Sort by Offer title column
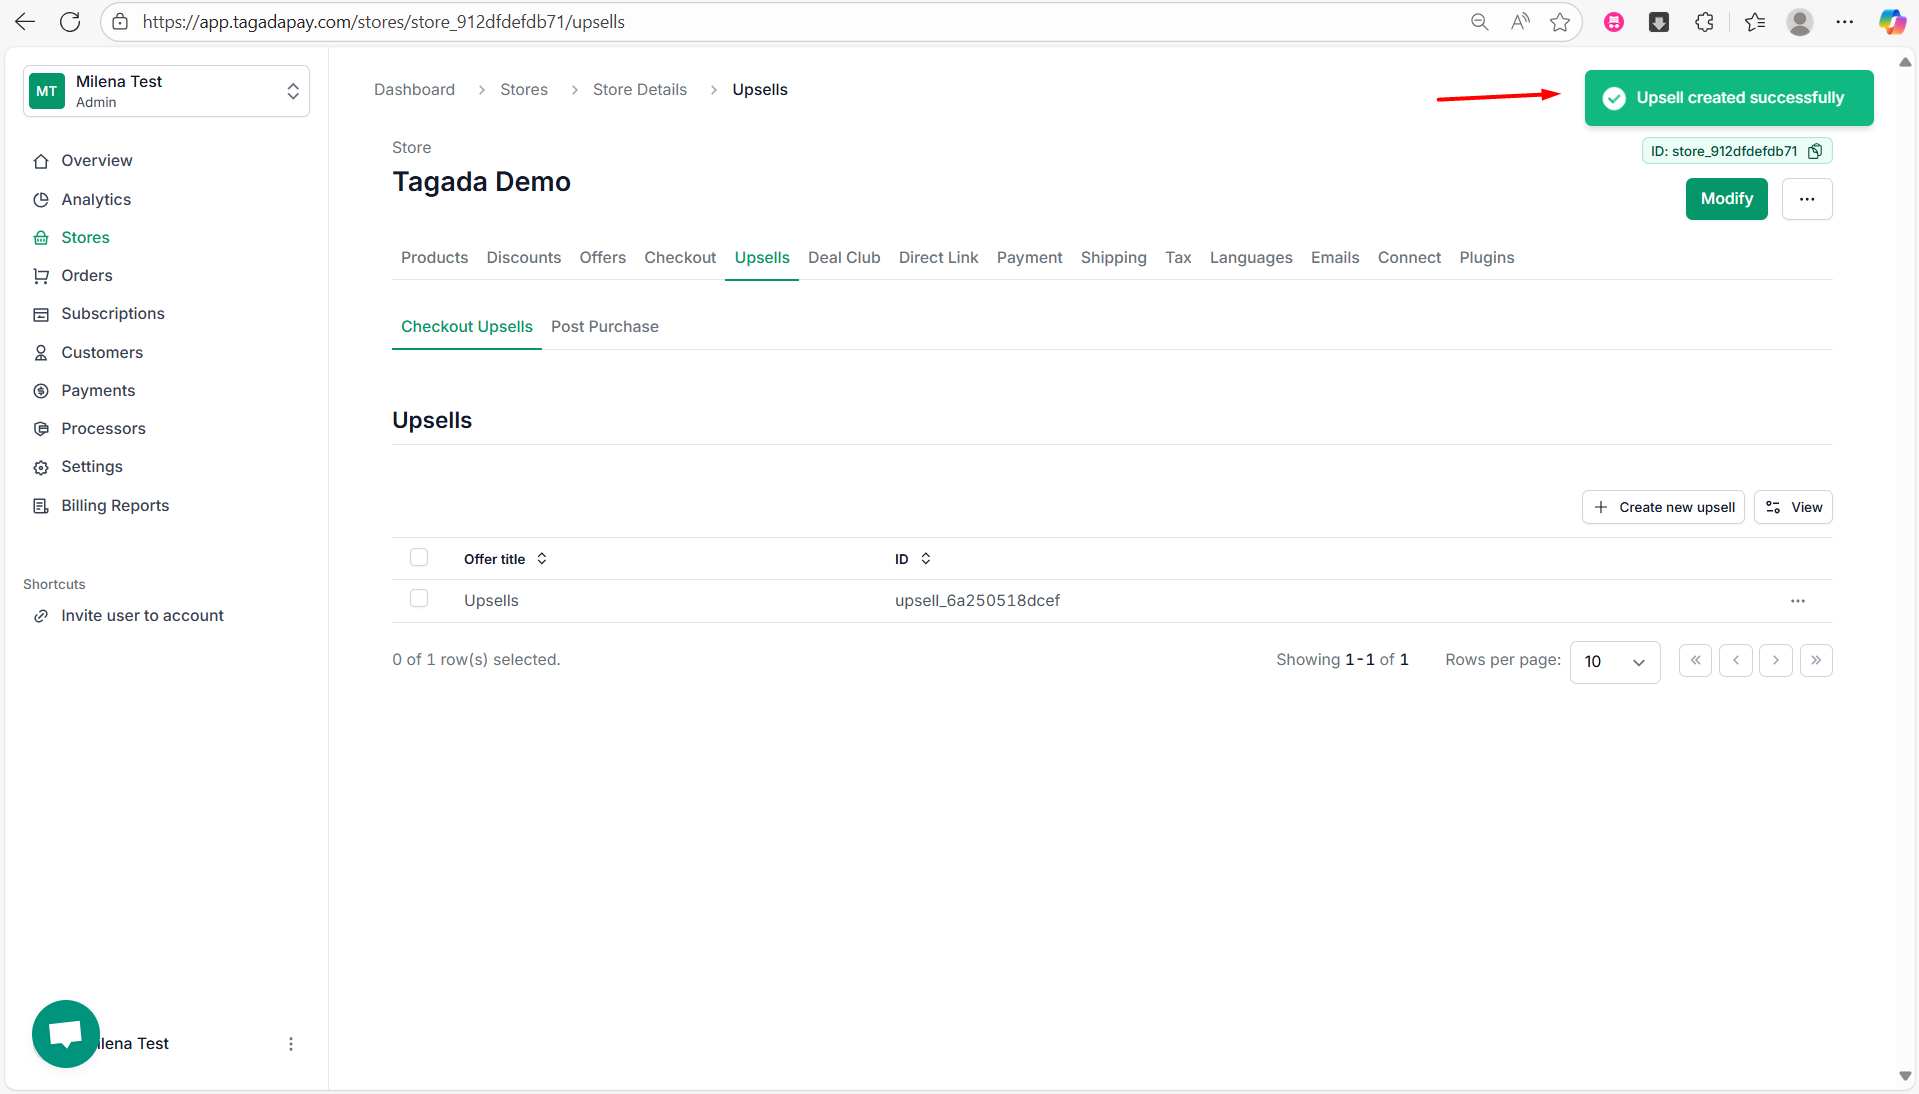 coord(505,559)
